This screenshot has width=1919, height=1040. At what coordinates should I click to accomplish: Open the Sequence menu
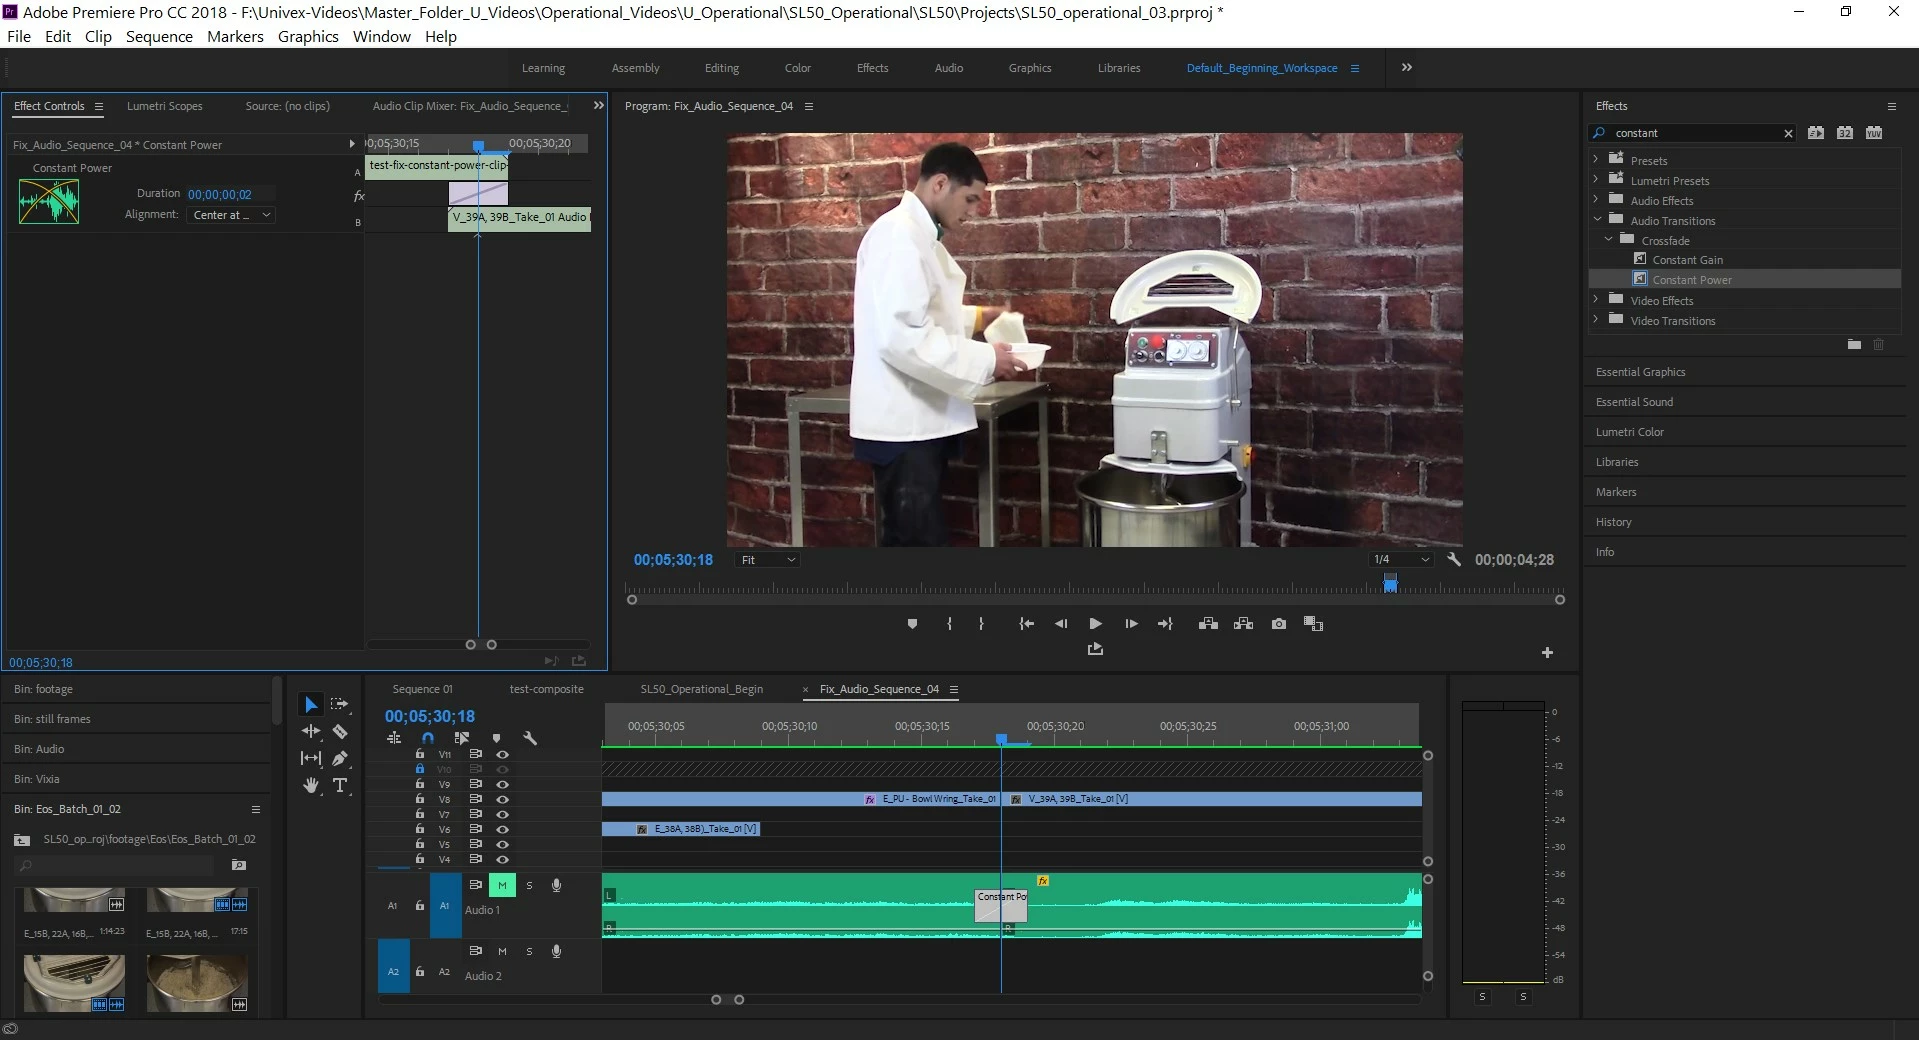coord(159,37)
